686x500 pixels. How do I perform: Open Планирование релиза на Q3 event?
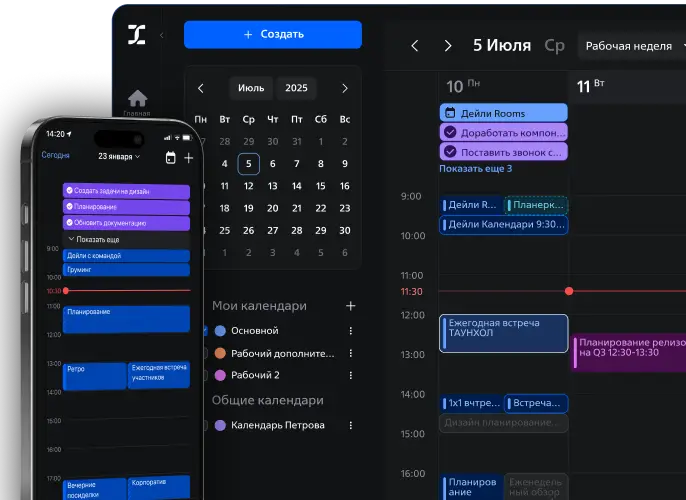629,352
